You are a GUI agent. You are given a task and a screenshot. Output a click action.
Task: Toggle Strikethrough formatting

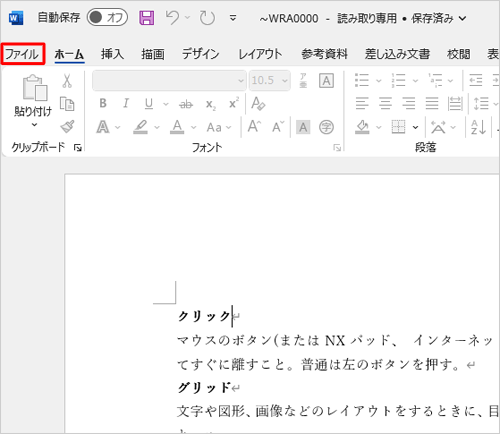click(186, 104)
